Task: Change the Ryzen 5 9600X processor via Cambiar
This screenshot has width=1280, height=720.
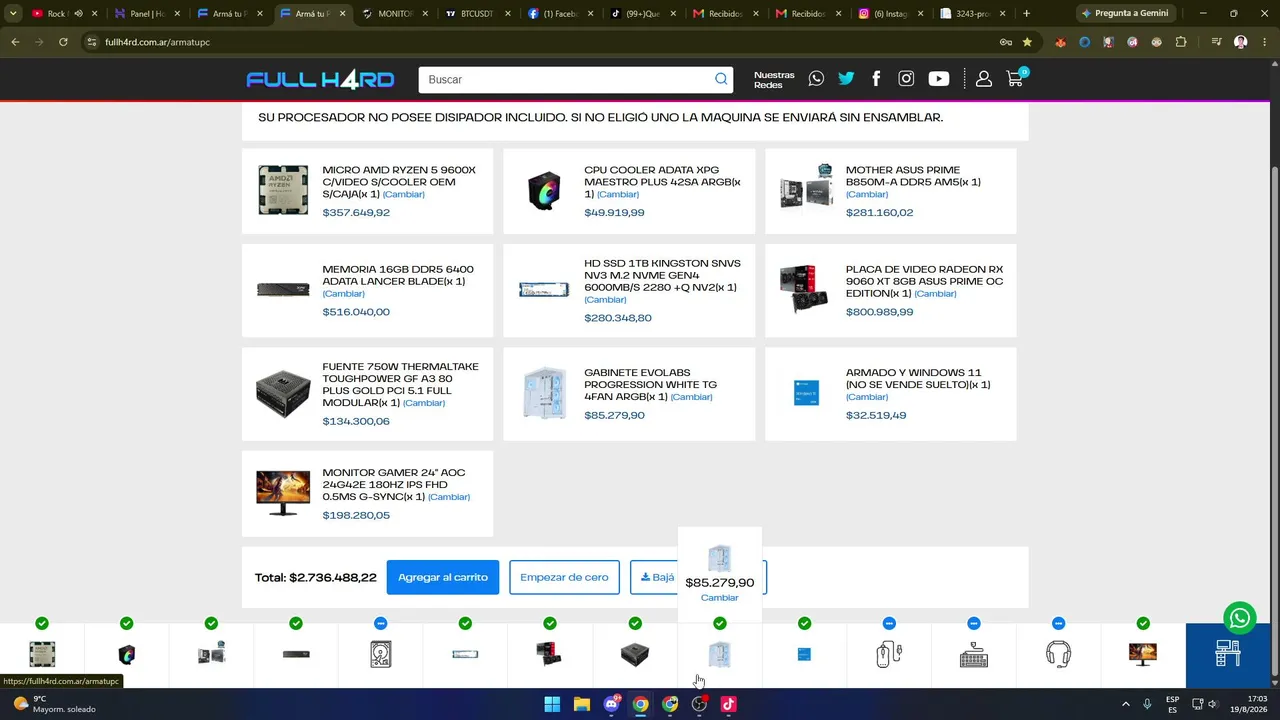Action: [404, 194]
